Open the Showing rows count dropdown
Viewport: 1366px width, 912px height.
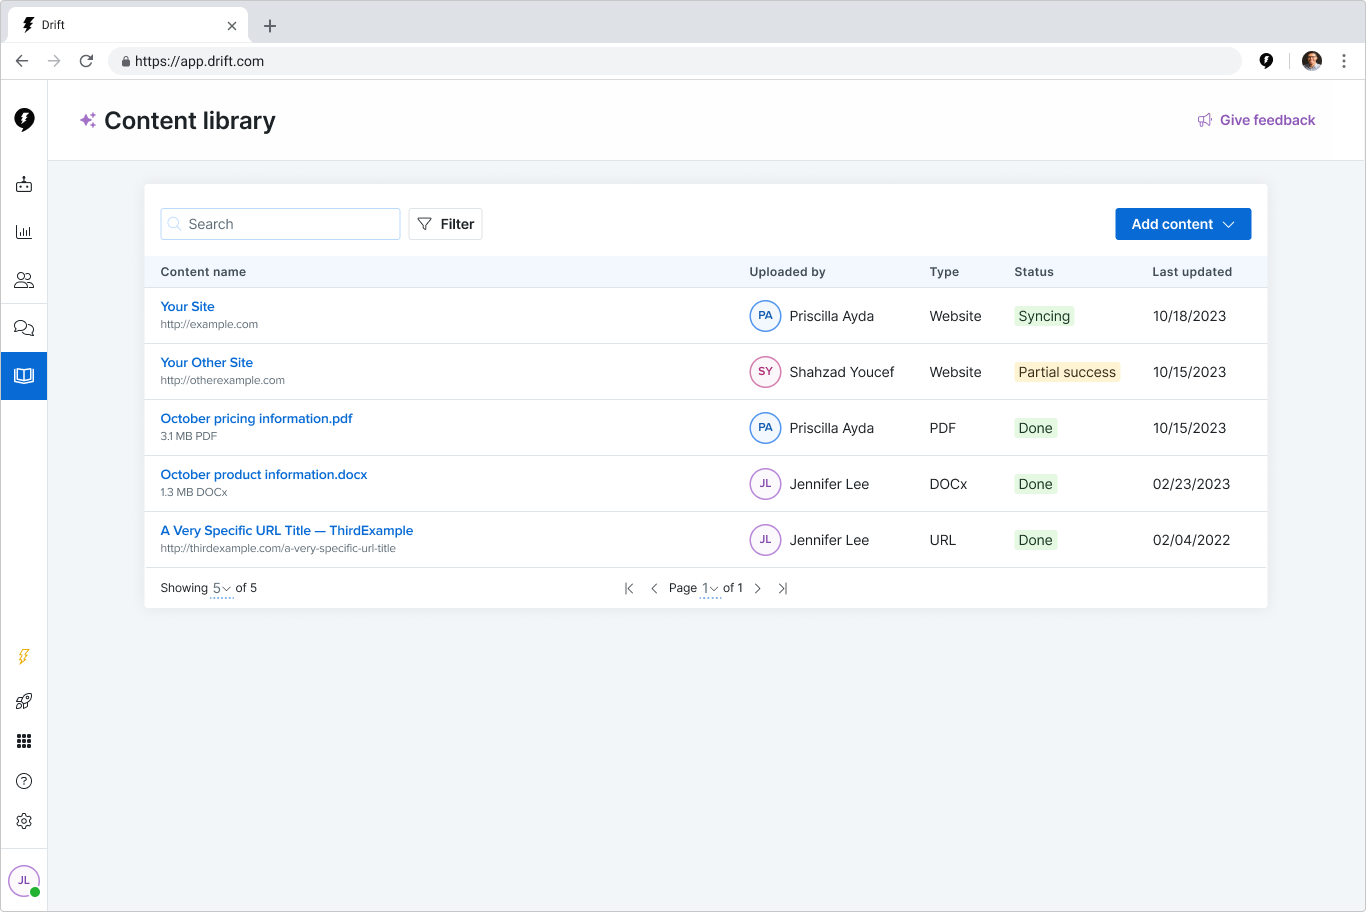pos(221,588)
